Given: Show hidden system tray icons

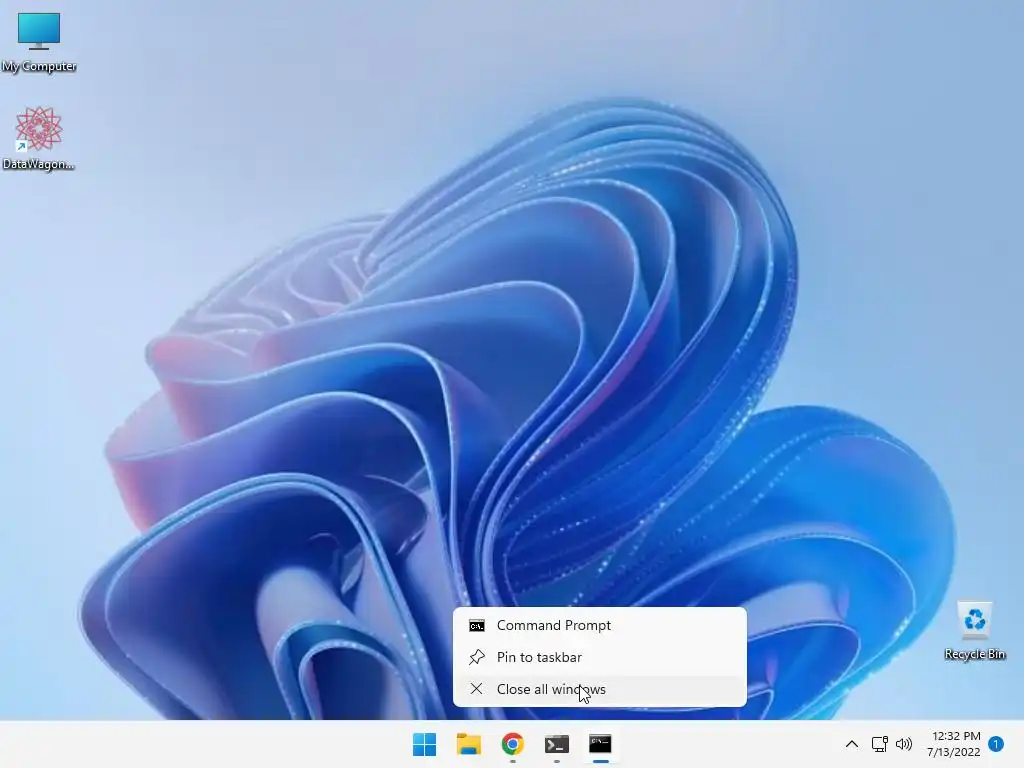Looking at the screenshot, I should (x=852, y=744).
